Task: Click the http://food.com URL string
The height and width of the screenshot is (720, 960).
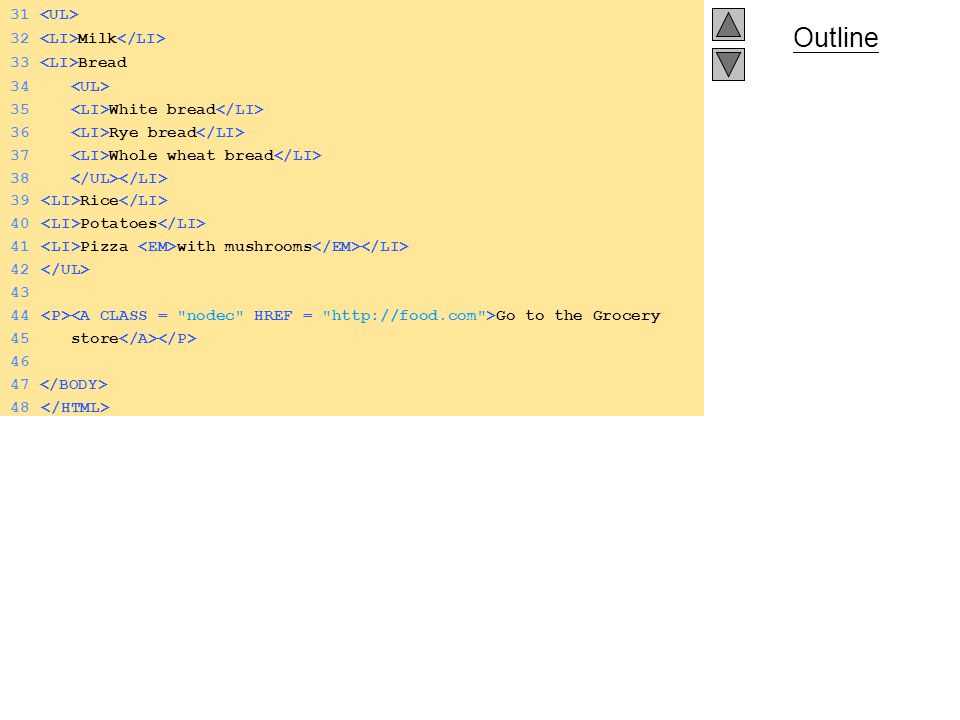Action: coord(404,316)
